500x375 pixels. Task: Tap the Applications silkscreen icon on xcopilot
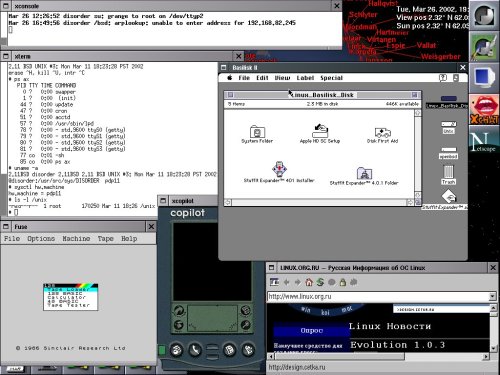[x=179, y=311]
